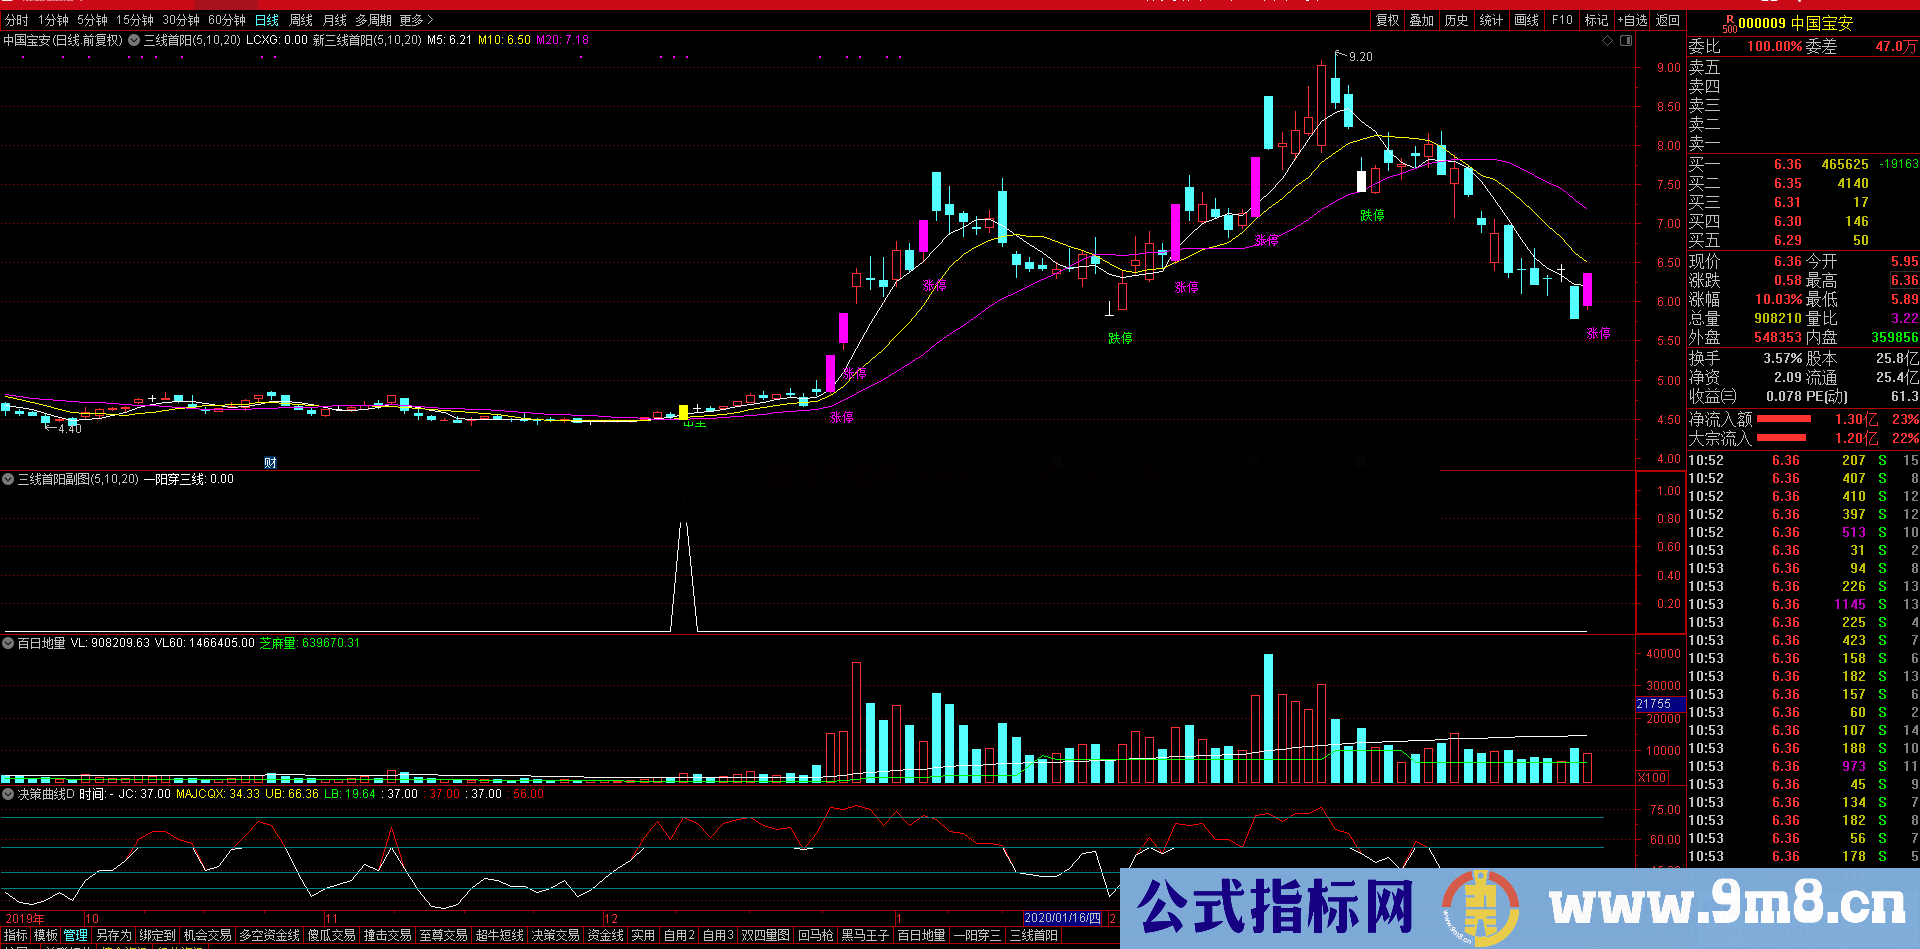
Task: Click the 画线 drawing tool button
Action: point(1527,20)
